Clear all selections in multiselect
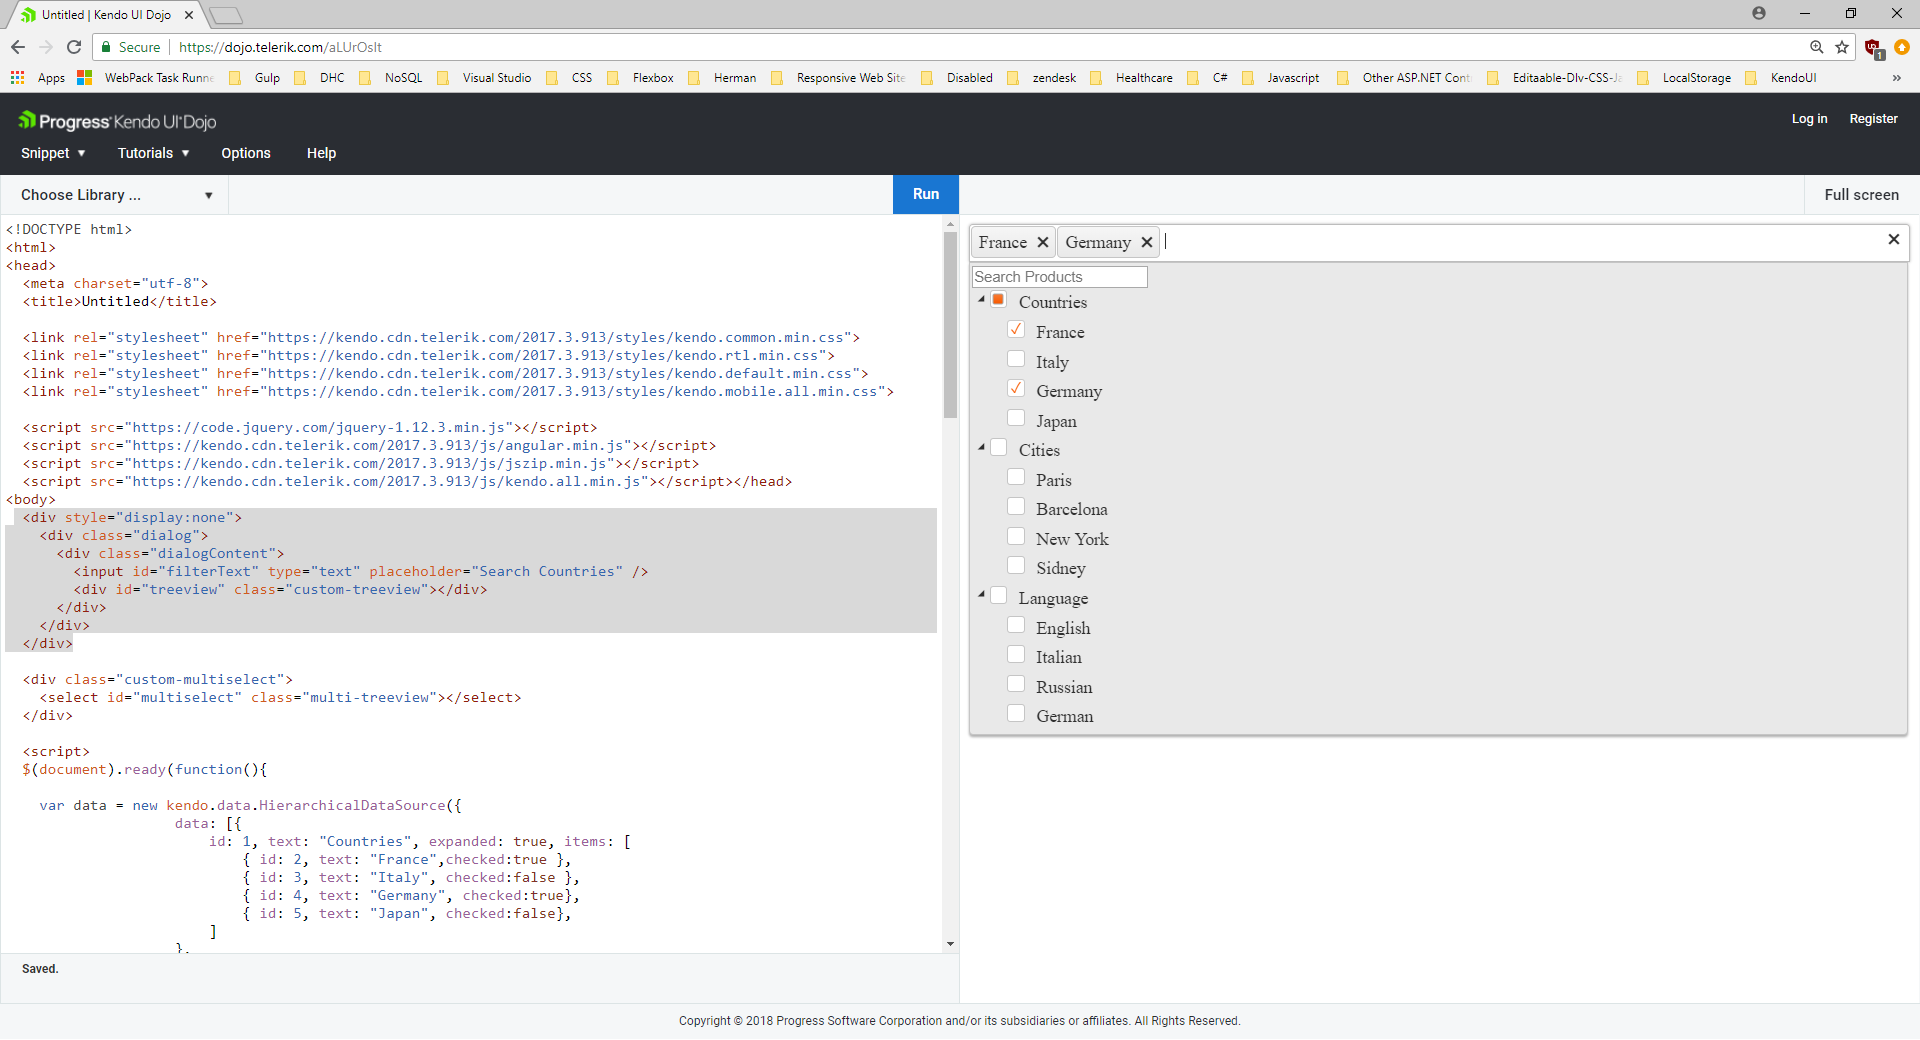This screenshot has height=1040, width=1920. pos(1893,239)
